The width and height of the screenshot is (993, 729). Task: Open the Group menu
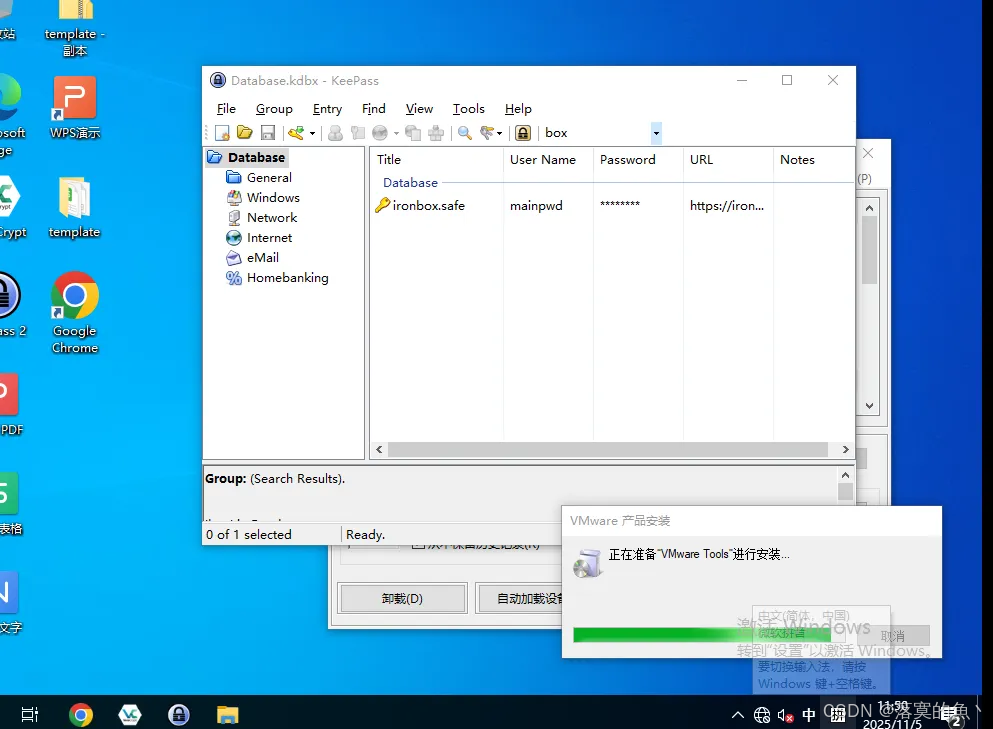[x=274, y=109]
